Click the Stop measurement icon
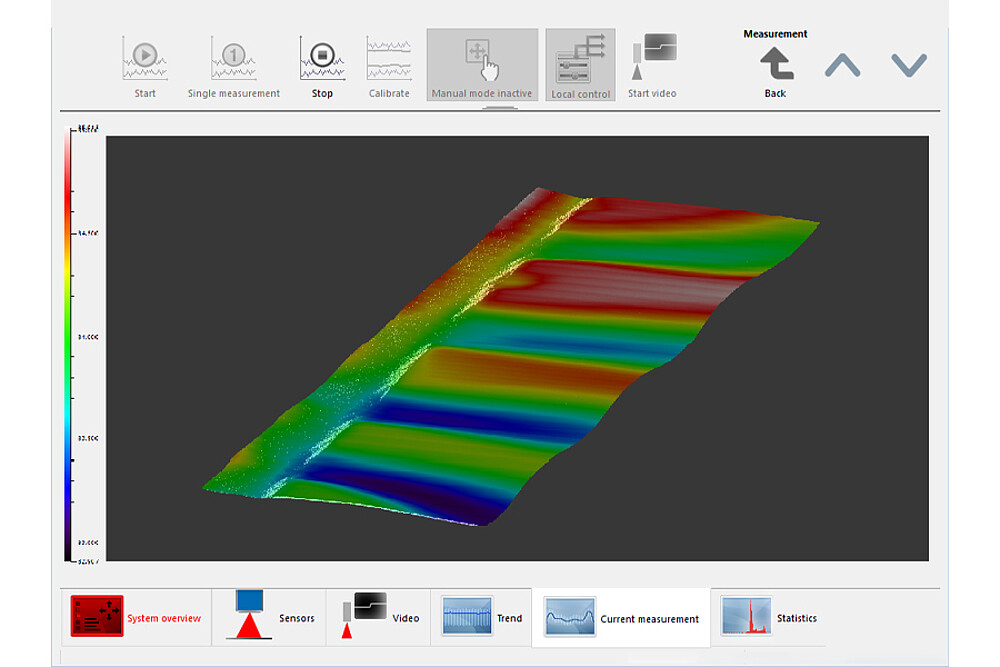The image size is (1000, 667). [322, 55]
